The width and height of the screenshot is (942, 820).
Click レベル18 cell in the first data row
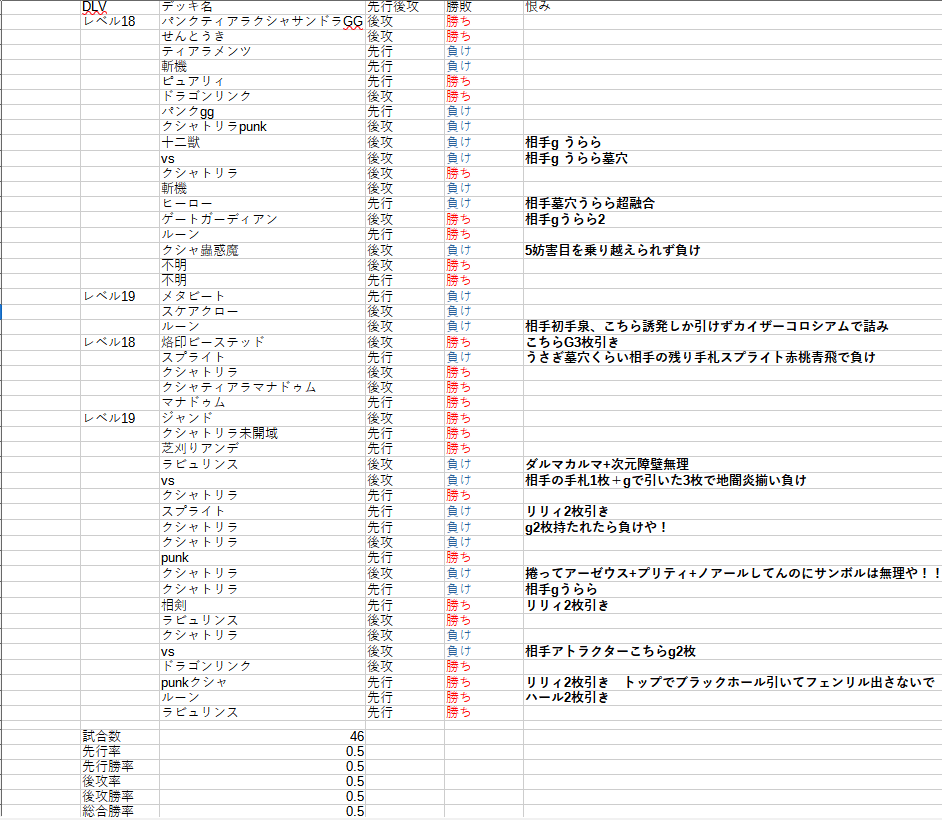(120, 22)
